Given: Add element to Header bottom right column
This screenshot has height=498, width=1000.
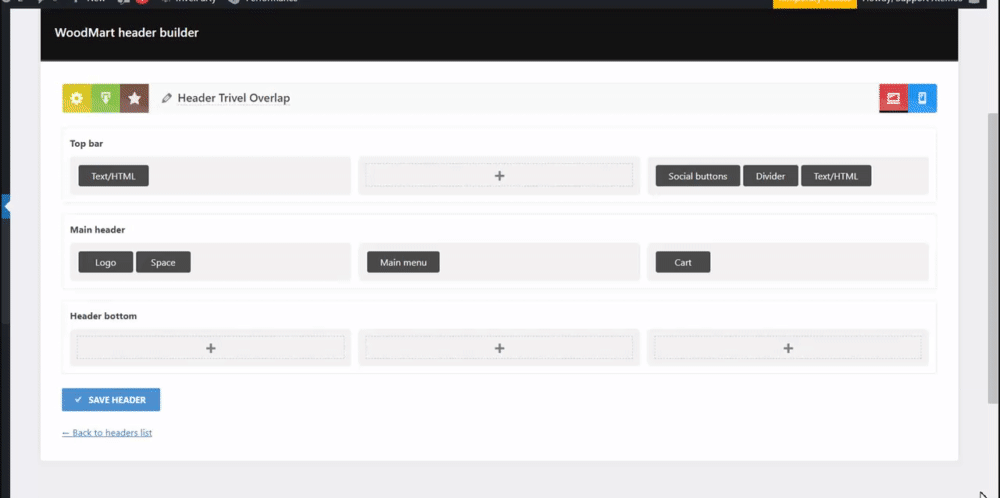Looking at the screenshot, I should [788, 348].
